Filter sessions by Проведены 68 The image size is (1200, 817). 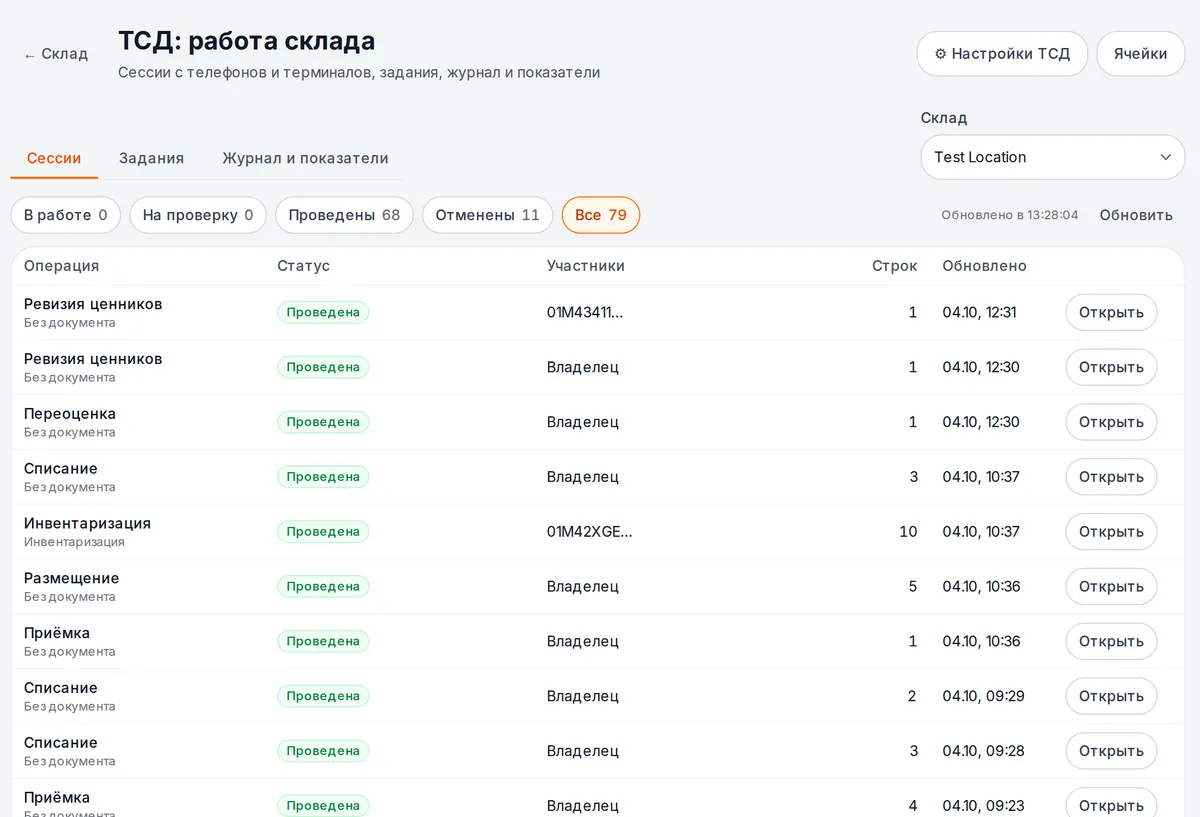(344, 215)
